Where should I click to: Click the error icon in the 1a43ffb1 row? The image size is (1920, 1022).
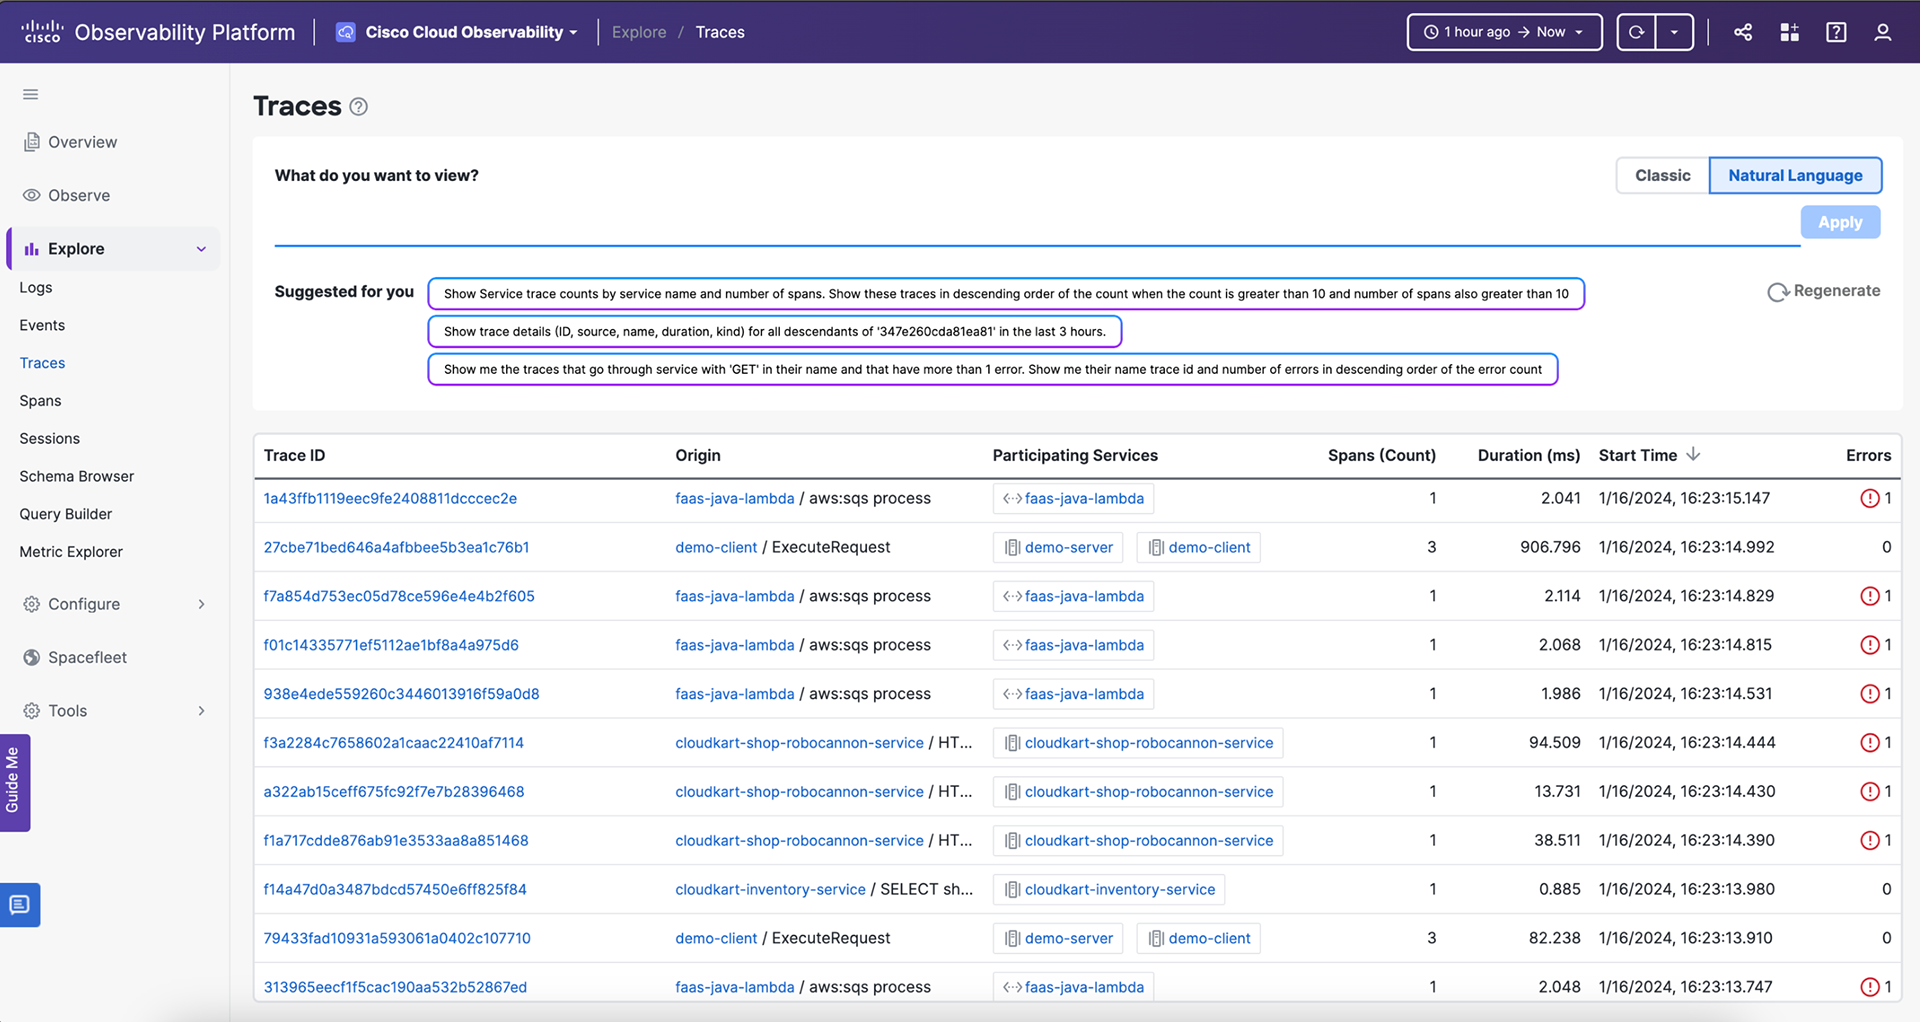tap(1869, 498)
